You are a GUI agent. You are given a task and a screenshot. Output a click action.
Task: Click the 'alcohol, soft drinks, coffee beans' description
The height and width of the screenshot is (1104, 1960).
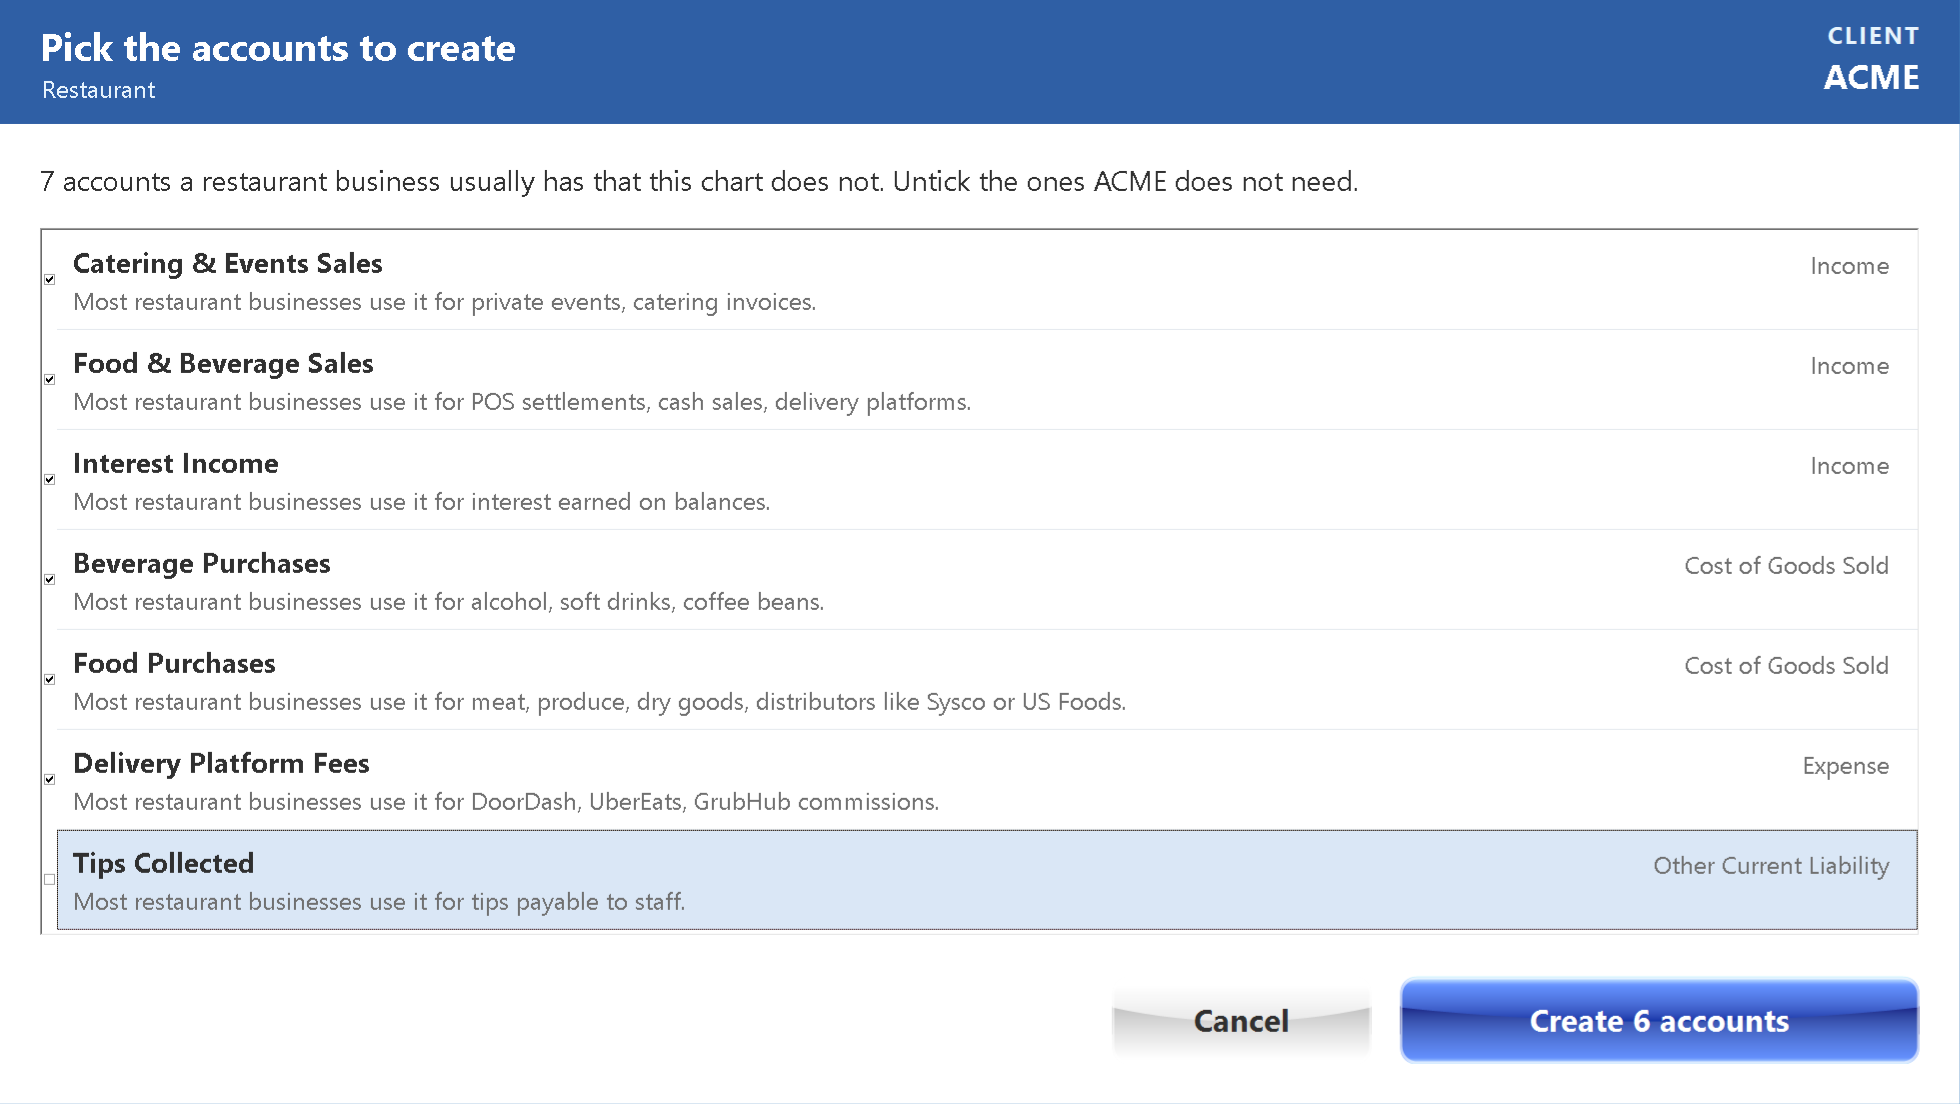(x=448, y=602)
